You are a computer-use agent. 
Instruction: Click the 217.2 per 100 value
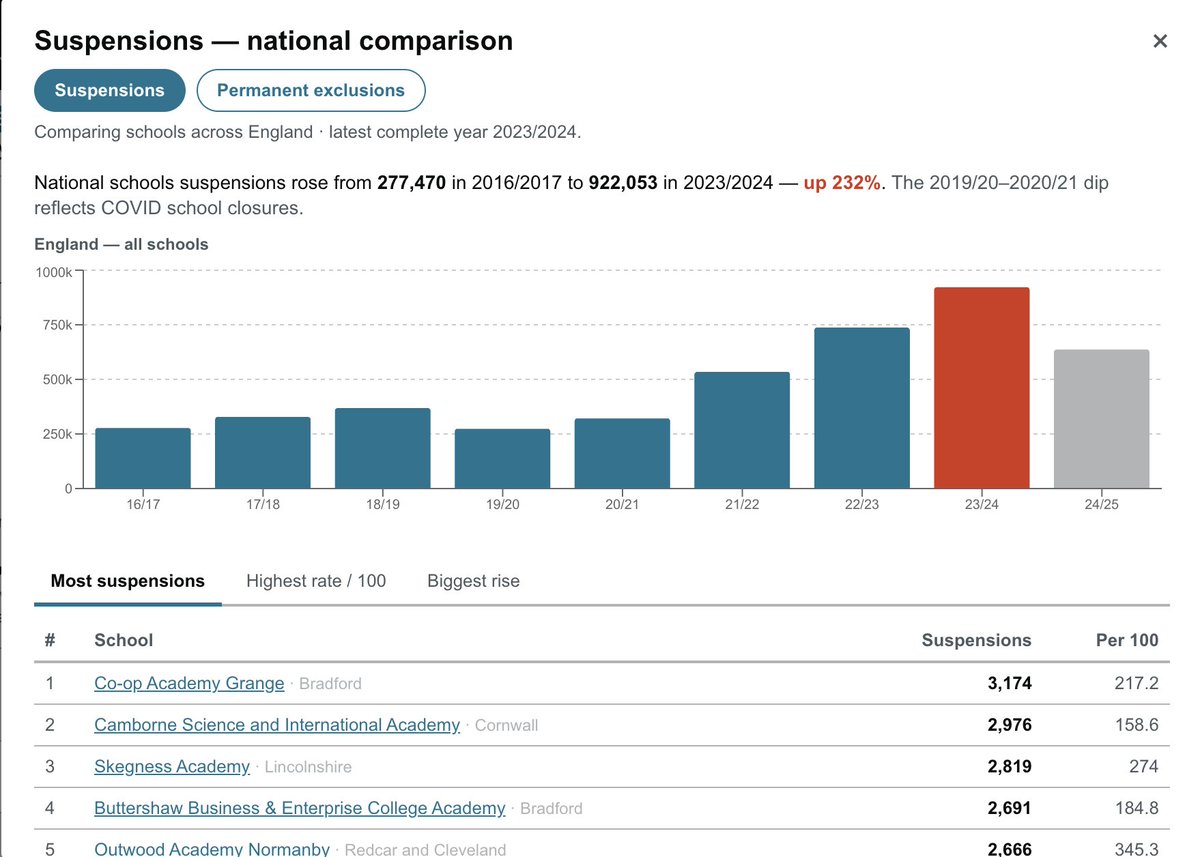click(1137, 683)
